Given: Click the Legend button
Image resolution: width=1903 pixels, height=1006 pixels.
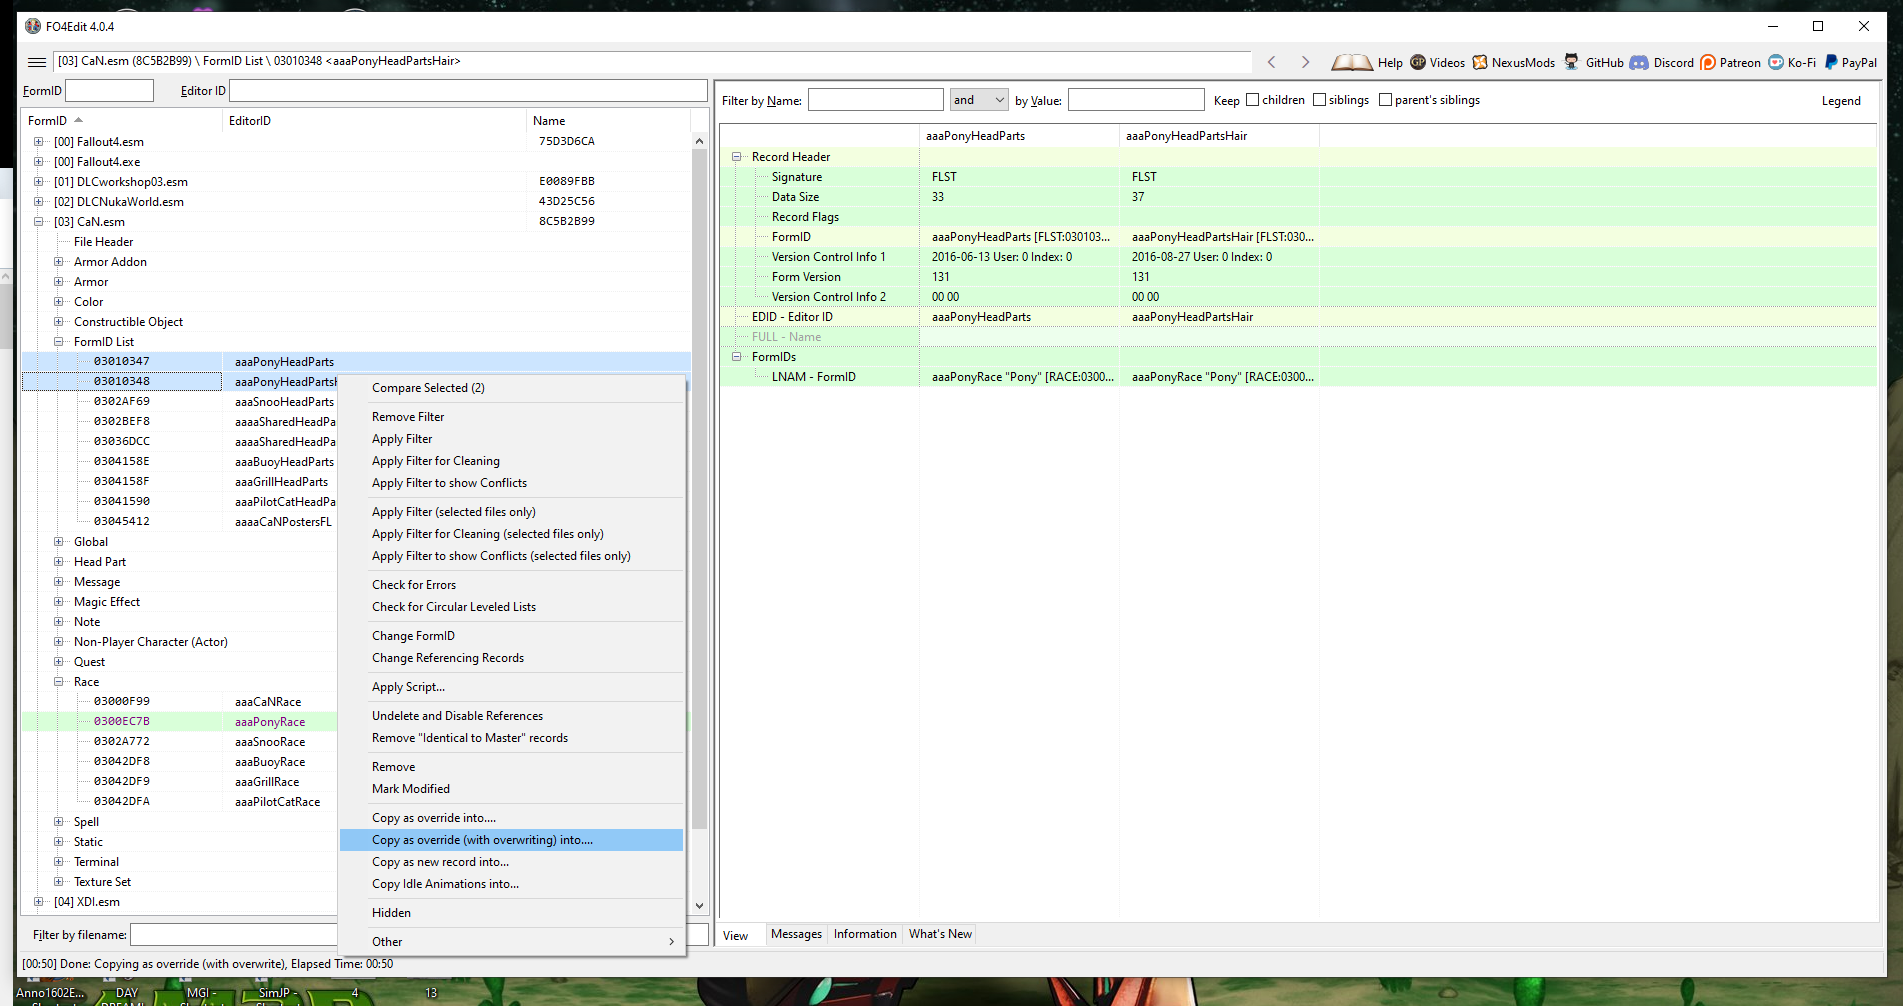Looking at the screenshot, I should 1841,101.
